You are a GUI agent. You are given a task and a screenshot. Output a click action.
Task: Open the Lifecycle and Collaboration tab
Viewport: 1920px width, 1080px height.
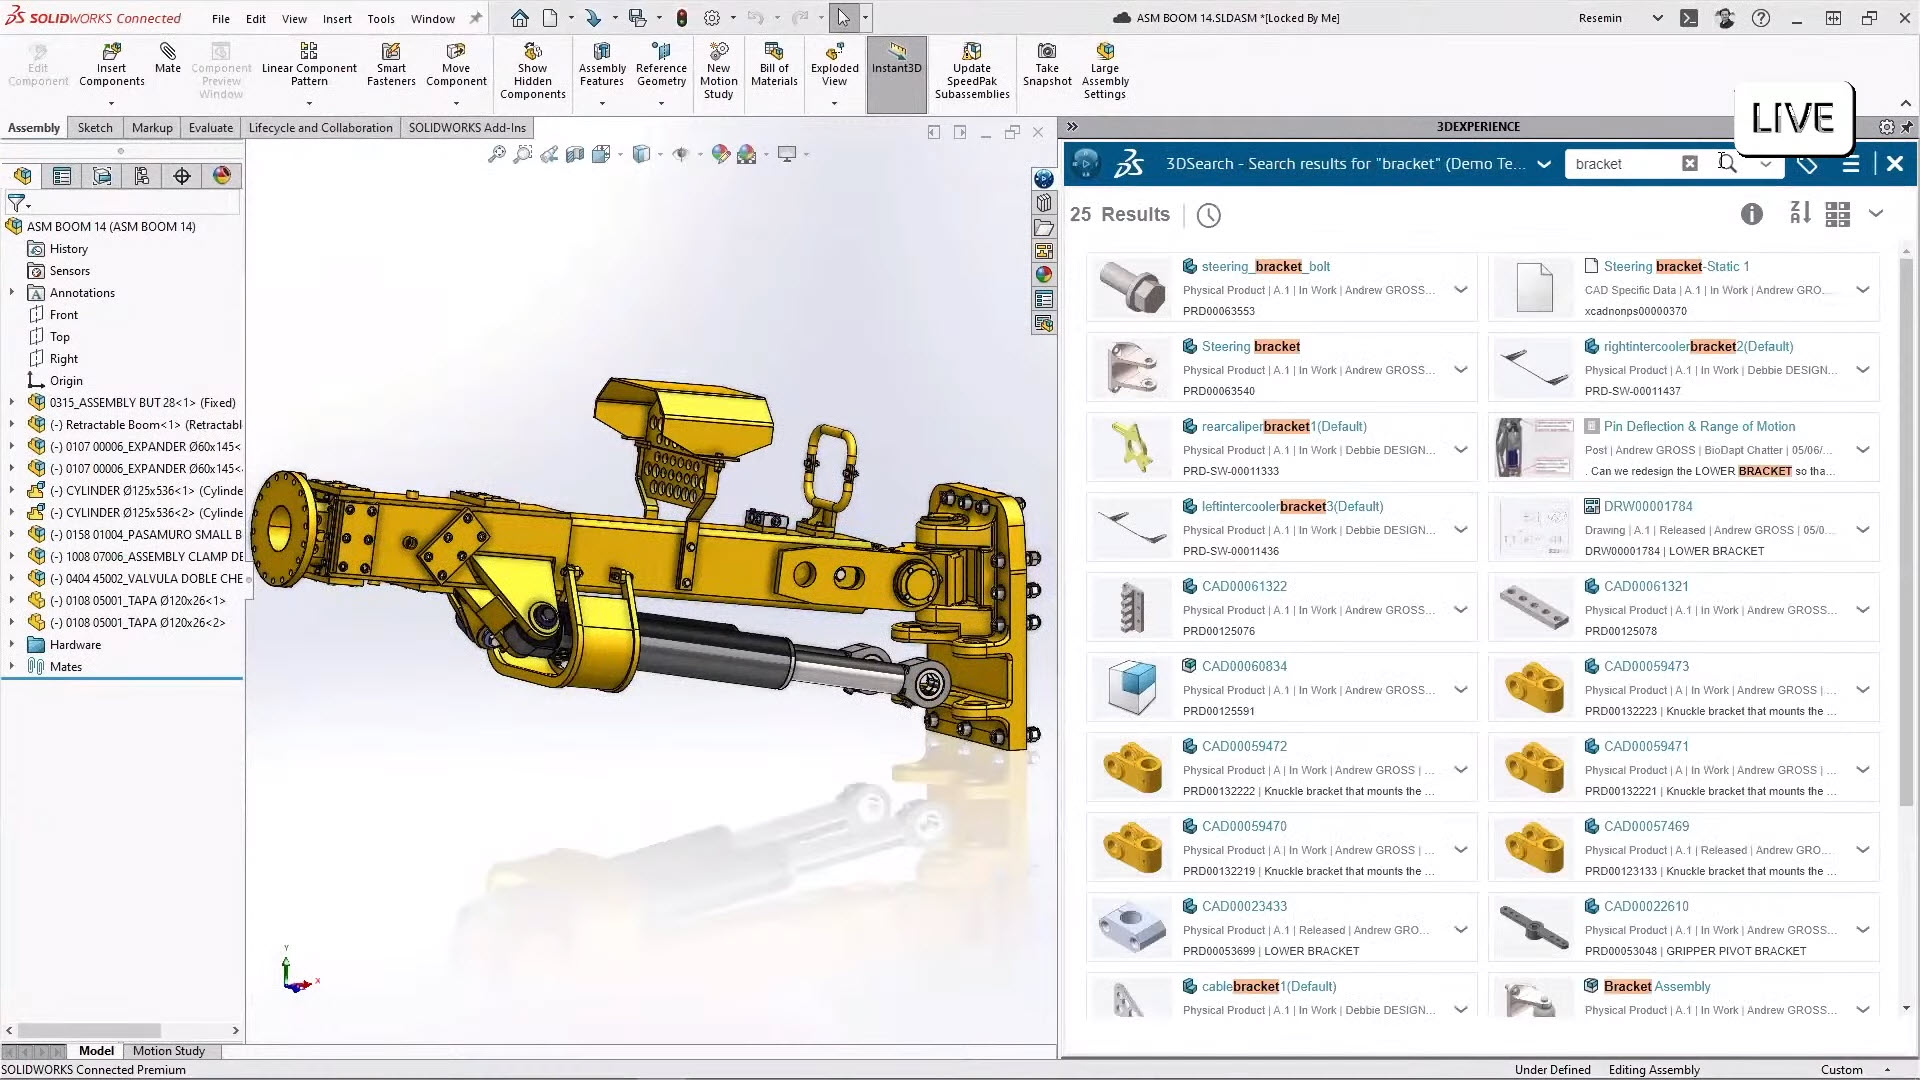click(x=320, y=127)
